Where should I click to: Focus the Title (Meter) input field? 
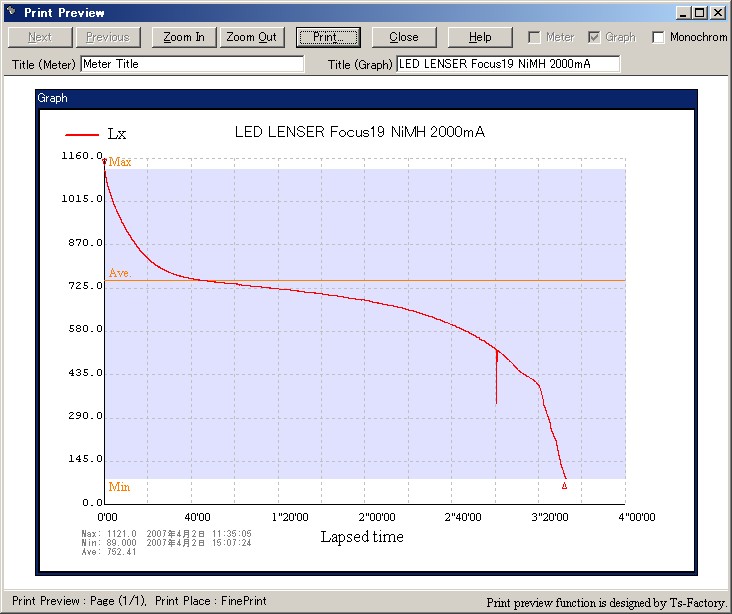tap(192, 64)
